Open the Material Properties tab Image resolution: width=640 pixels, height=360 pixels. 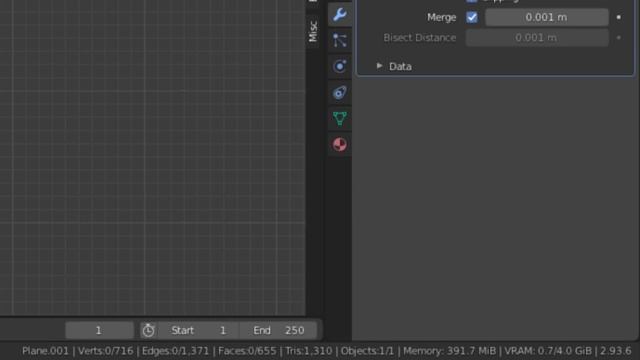(x=340, y=144)
